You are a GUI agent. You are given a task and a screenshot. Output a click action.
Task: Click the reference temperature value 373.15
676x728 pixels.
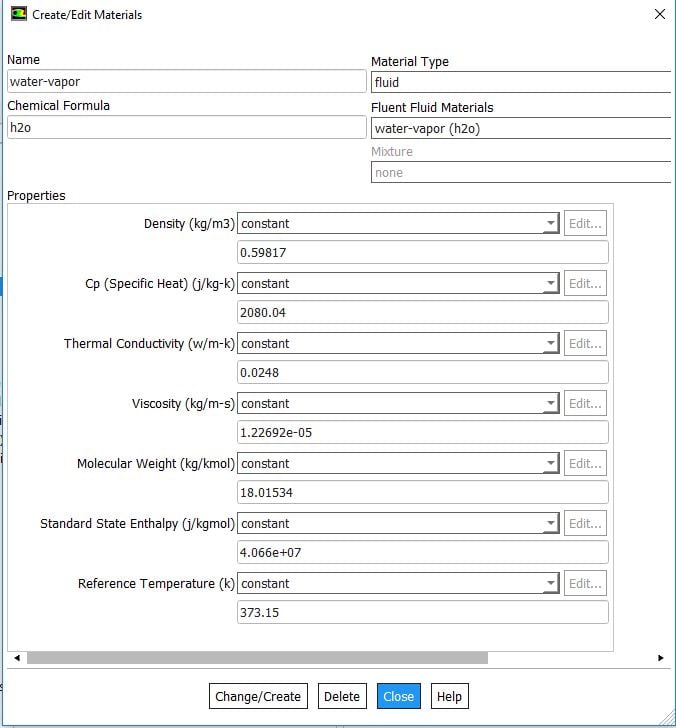[x=422, y=612]
